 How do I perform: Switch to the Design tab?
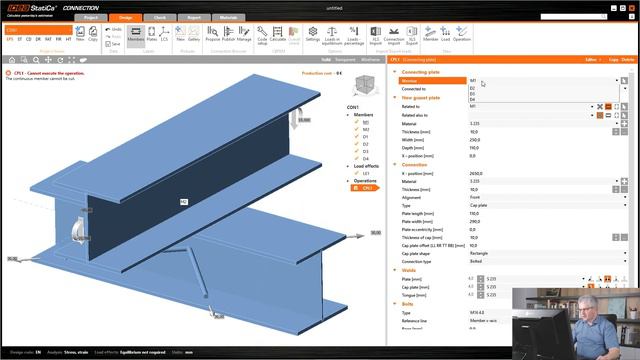coord(125,18)
